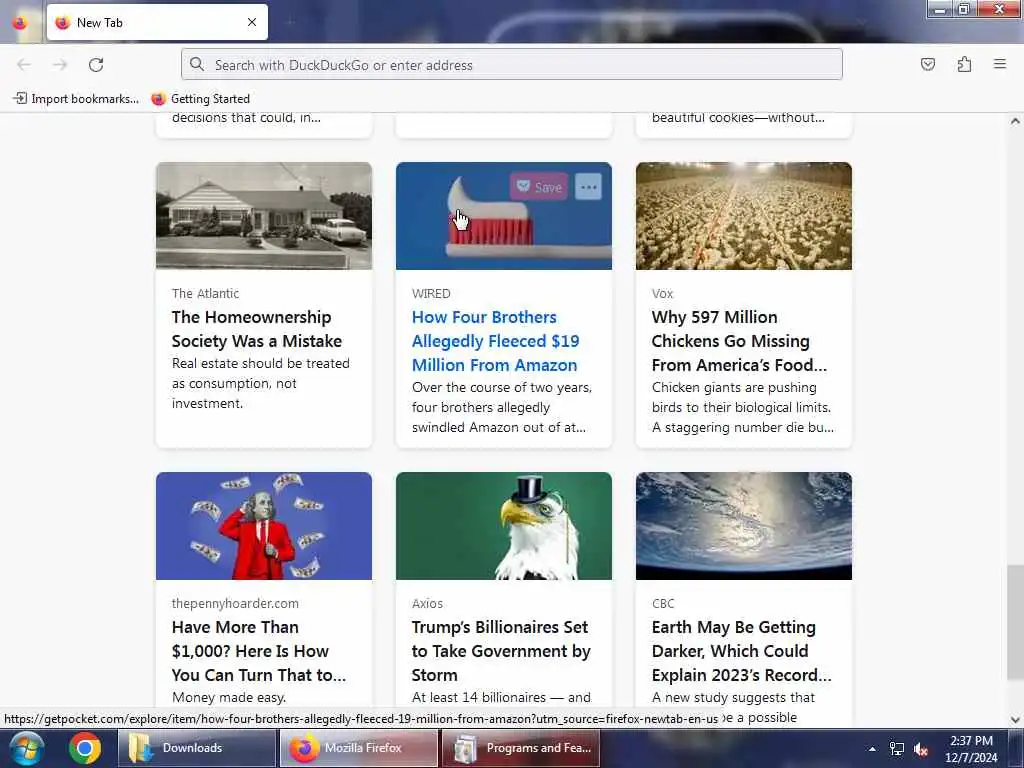Switch to Downloads taskbar window
Screen dimensions: 1024x768
[x=197, y=748]
